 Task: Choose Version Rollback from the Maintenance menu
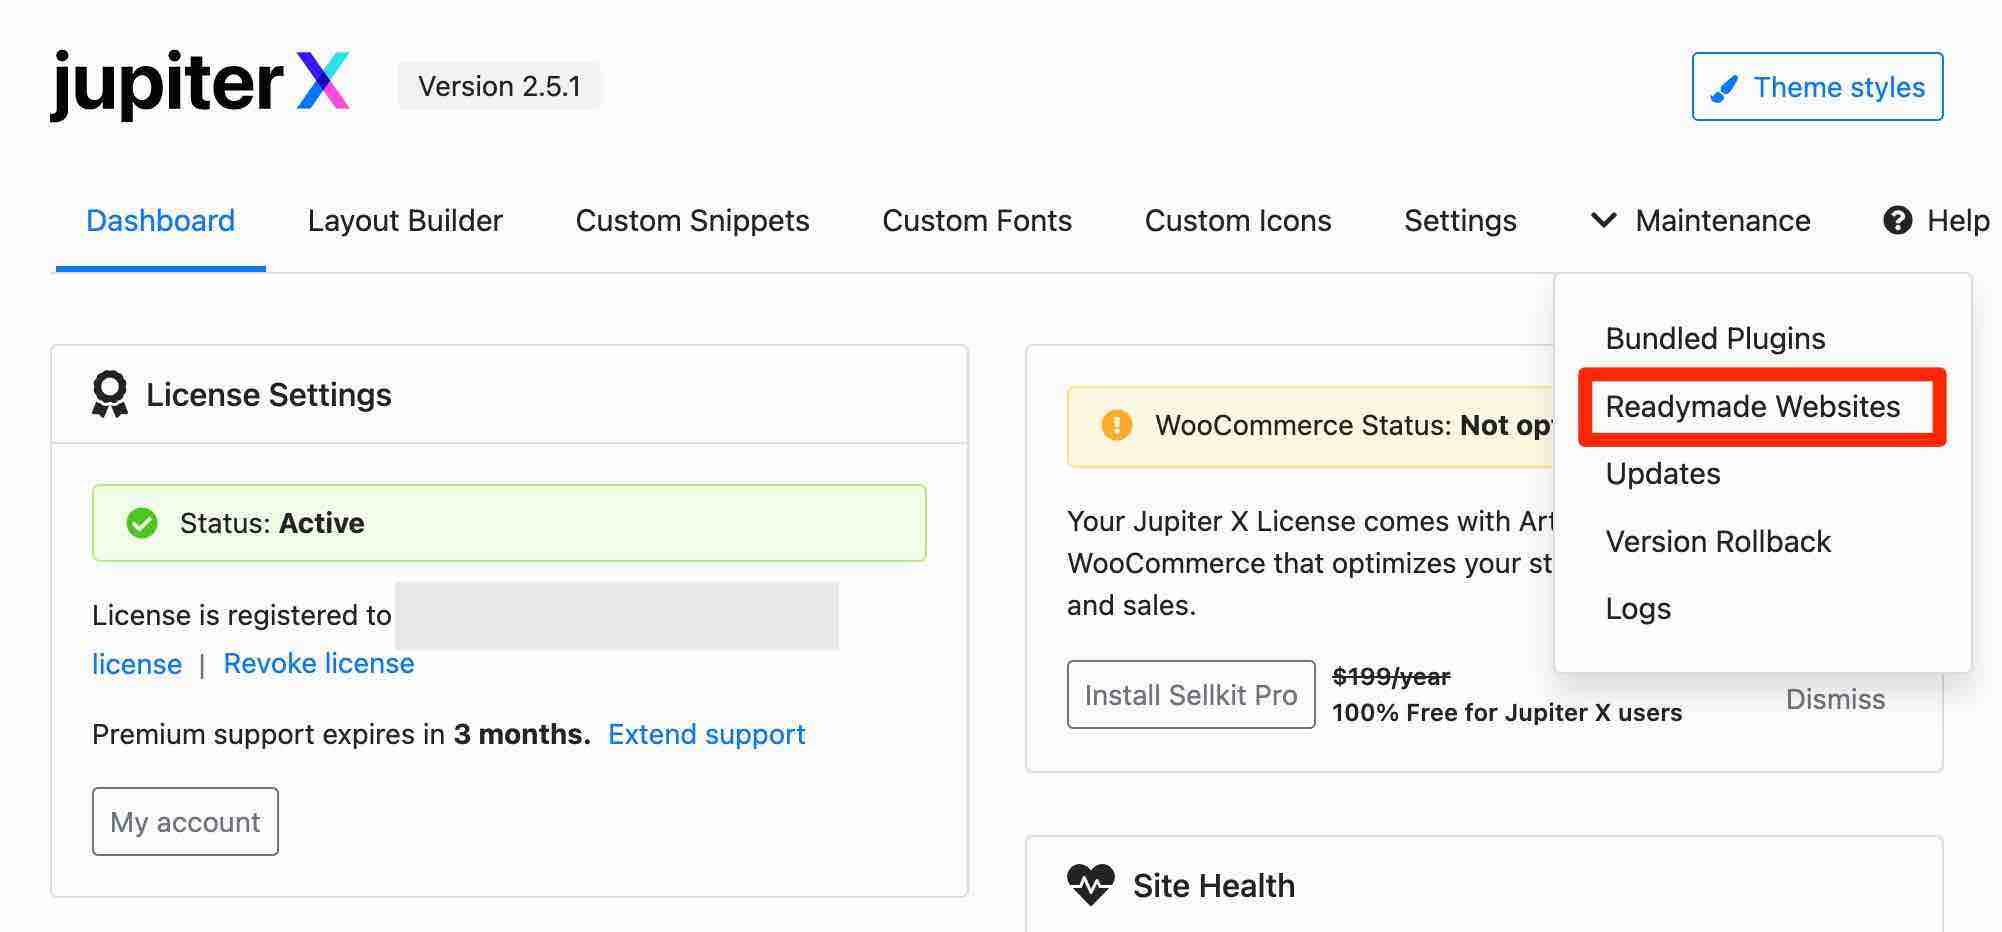1717,541
